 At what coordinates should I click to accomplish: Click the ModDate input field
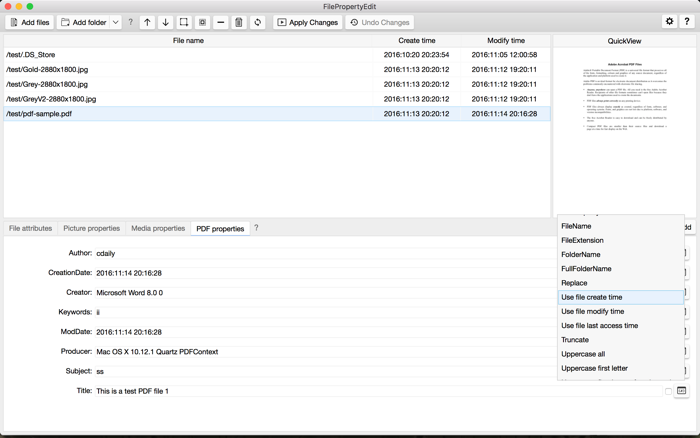click(x=325, y=332)
